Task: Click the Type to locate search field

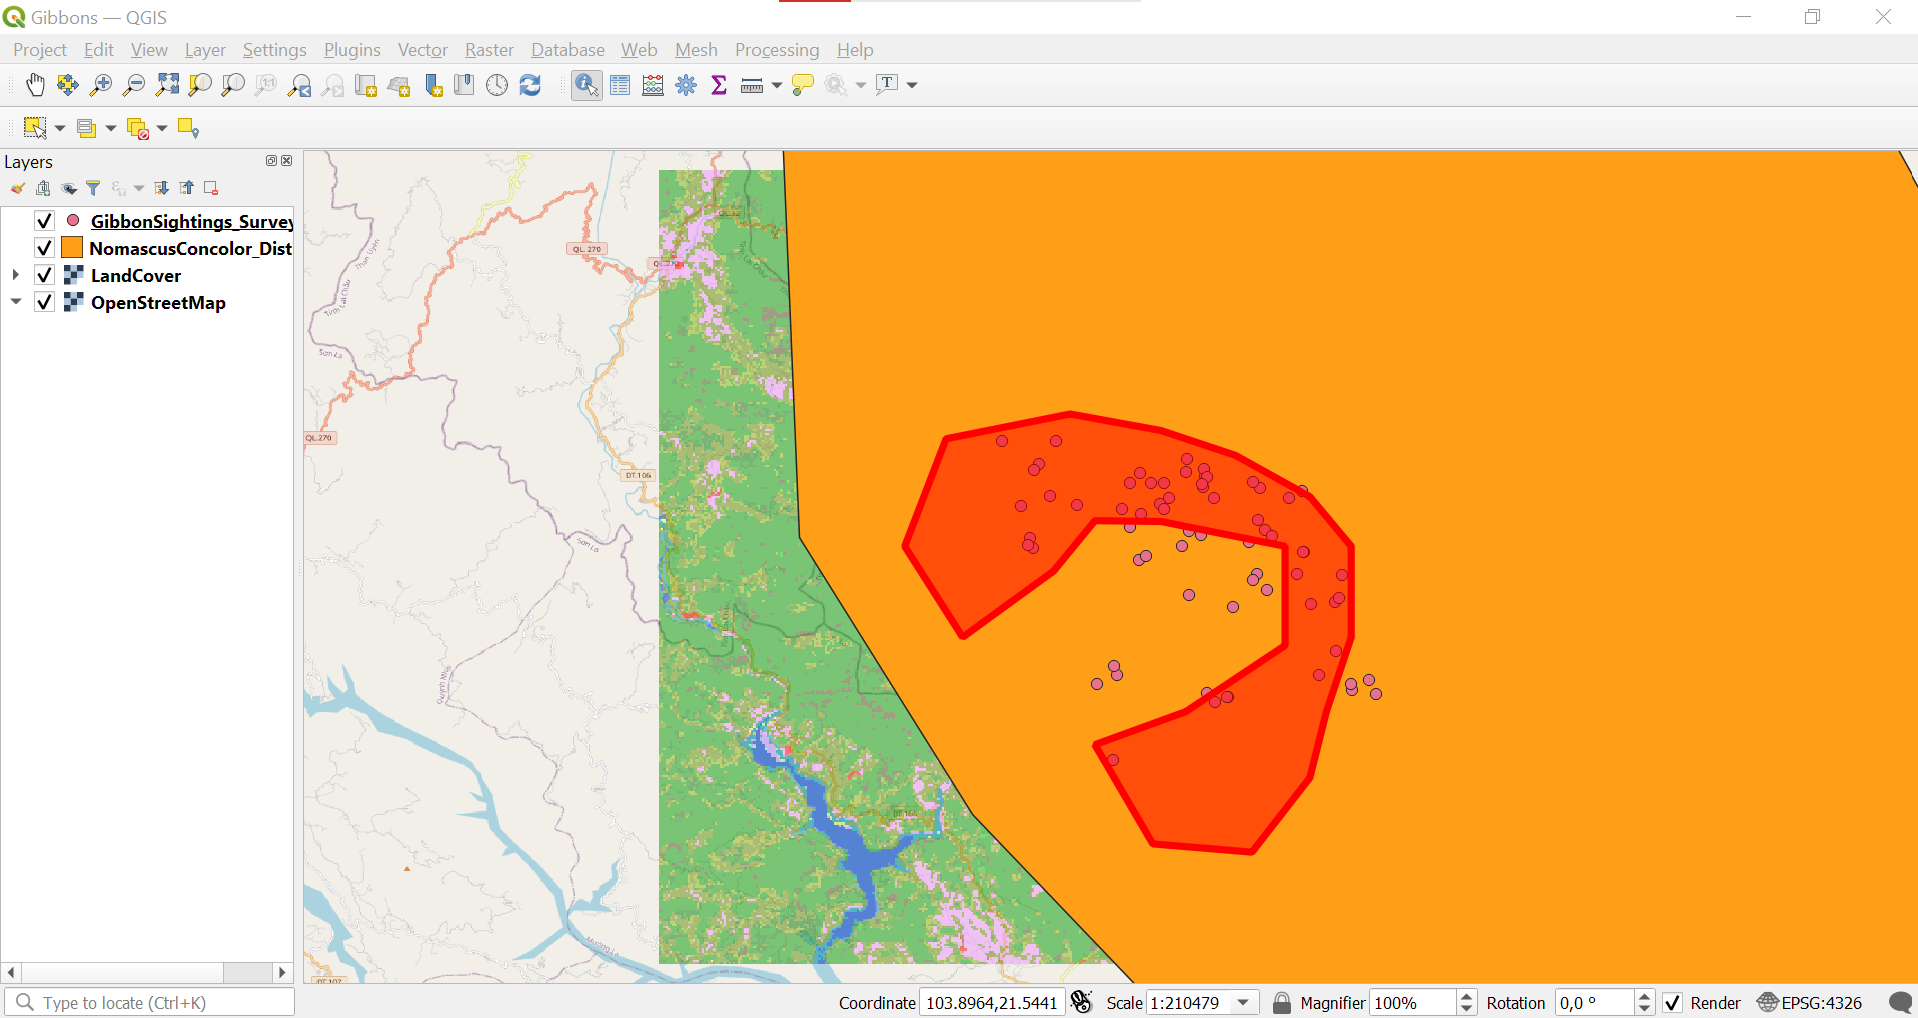Action: pyautogui.click(x=150, y=1002)
